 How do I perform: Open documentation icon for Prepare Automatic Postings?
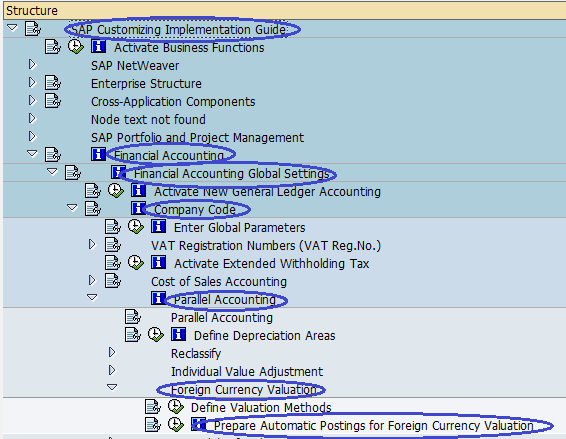[153, 425]
